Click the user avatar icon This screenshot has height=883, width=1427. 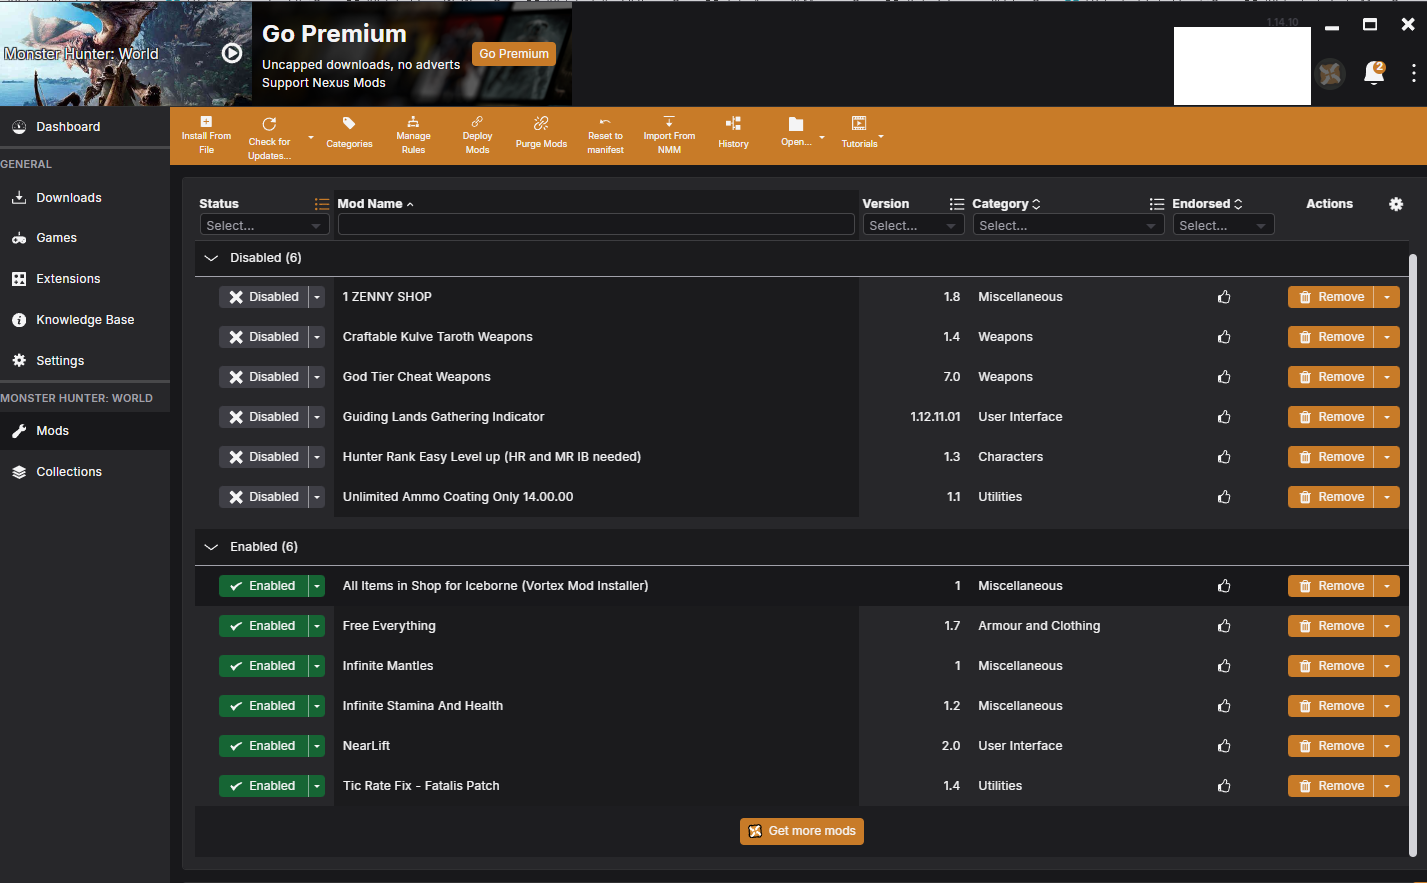pyautogui.click(x=1330, y=73)
